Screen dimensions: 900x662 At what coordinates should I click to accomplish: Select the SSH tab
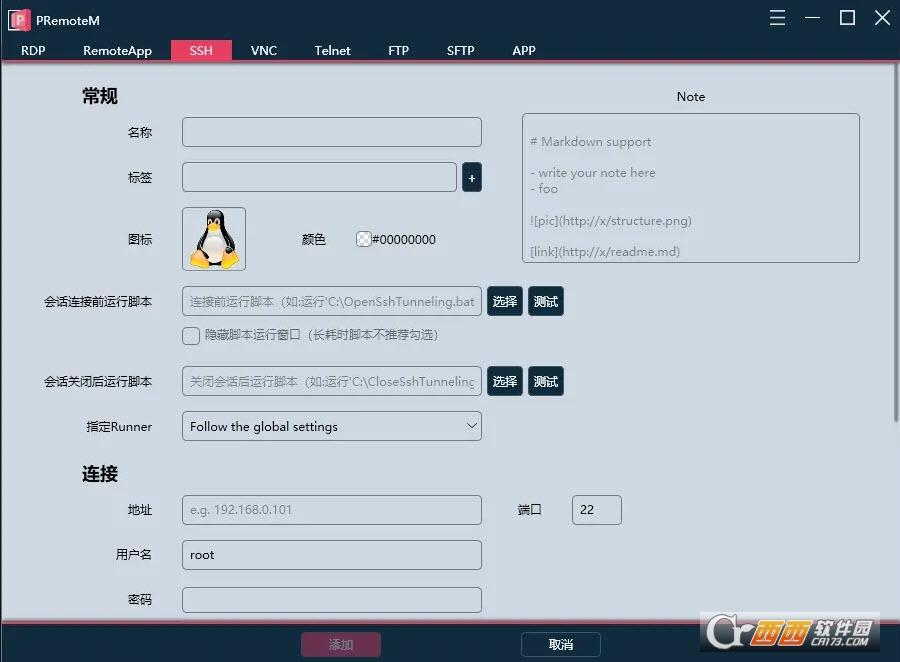(201, 51)
